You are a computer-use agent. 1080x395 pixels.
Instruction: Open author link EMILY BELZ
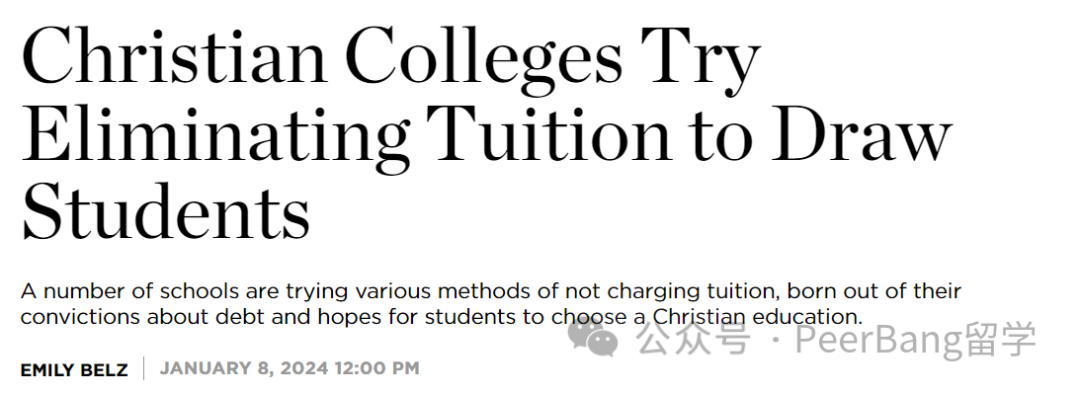point(74,370)
